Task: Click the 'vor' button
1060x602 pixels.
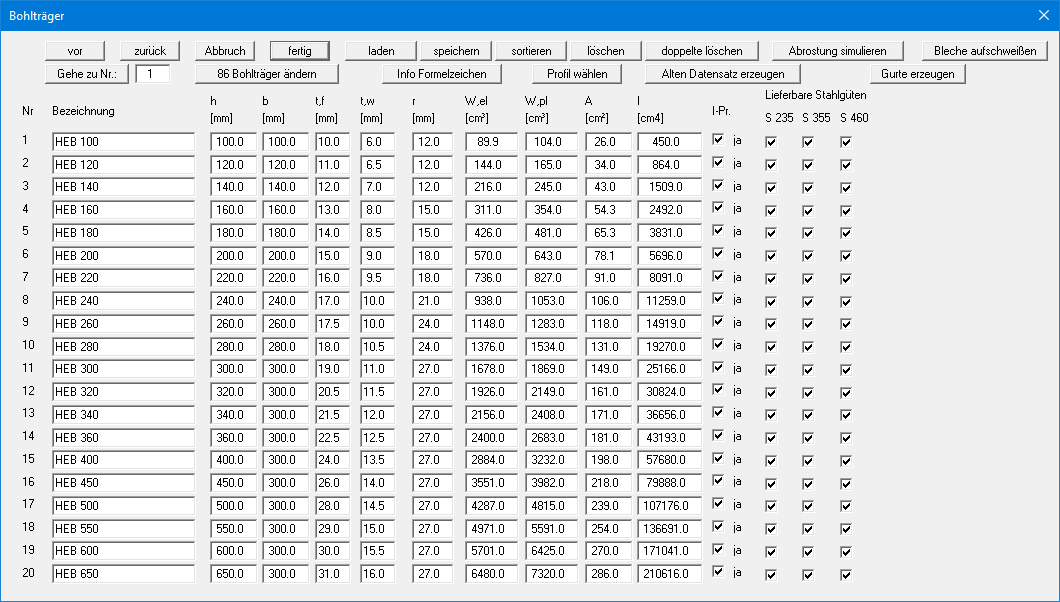Action: [x=75, y=51]
